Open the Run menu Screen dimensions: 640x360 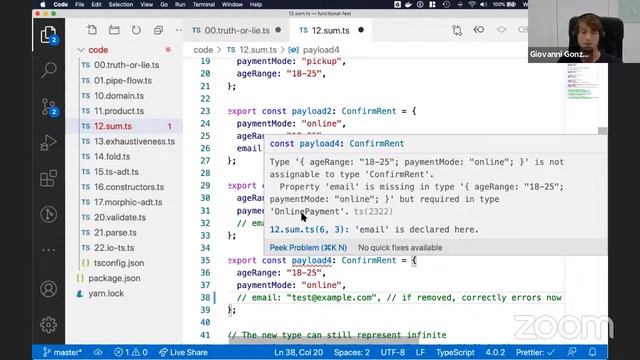click(180, 4)
